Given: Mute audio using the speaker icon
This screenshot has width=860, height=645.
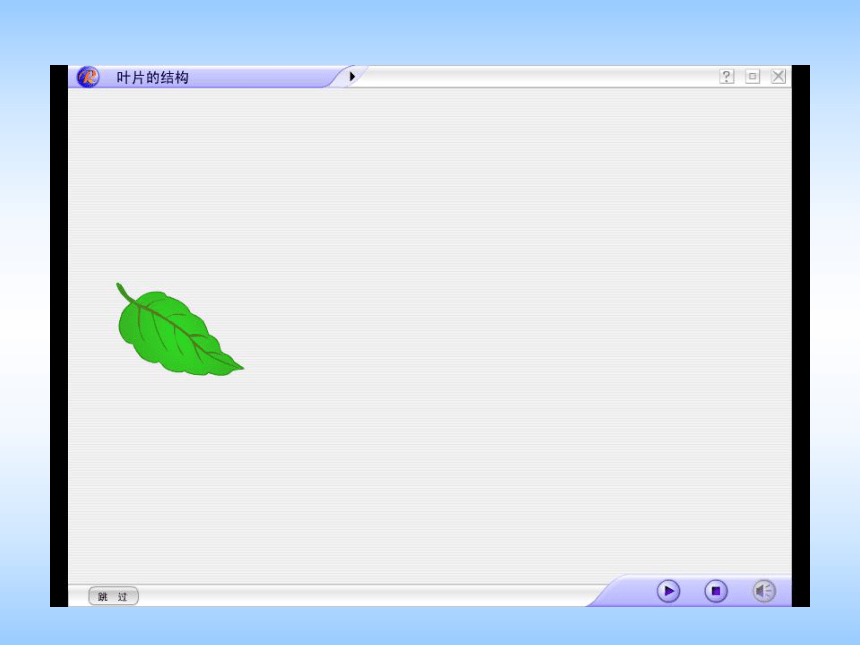Looking at the screenshot, I should tap(764, 591).
